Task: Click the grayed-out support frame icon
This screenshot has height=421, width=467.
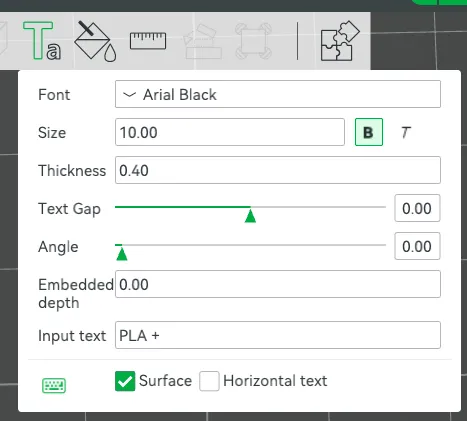Action: click(253, 41)
